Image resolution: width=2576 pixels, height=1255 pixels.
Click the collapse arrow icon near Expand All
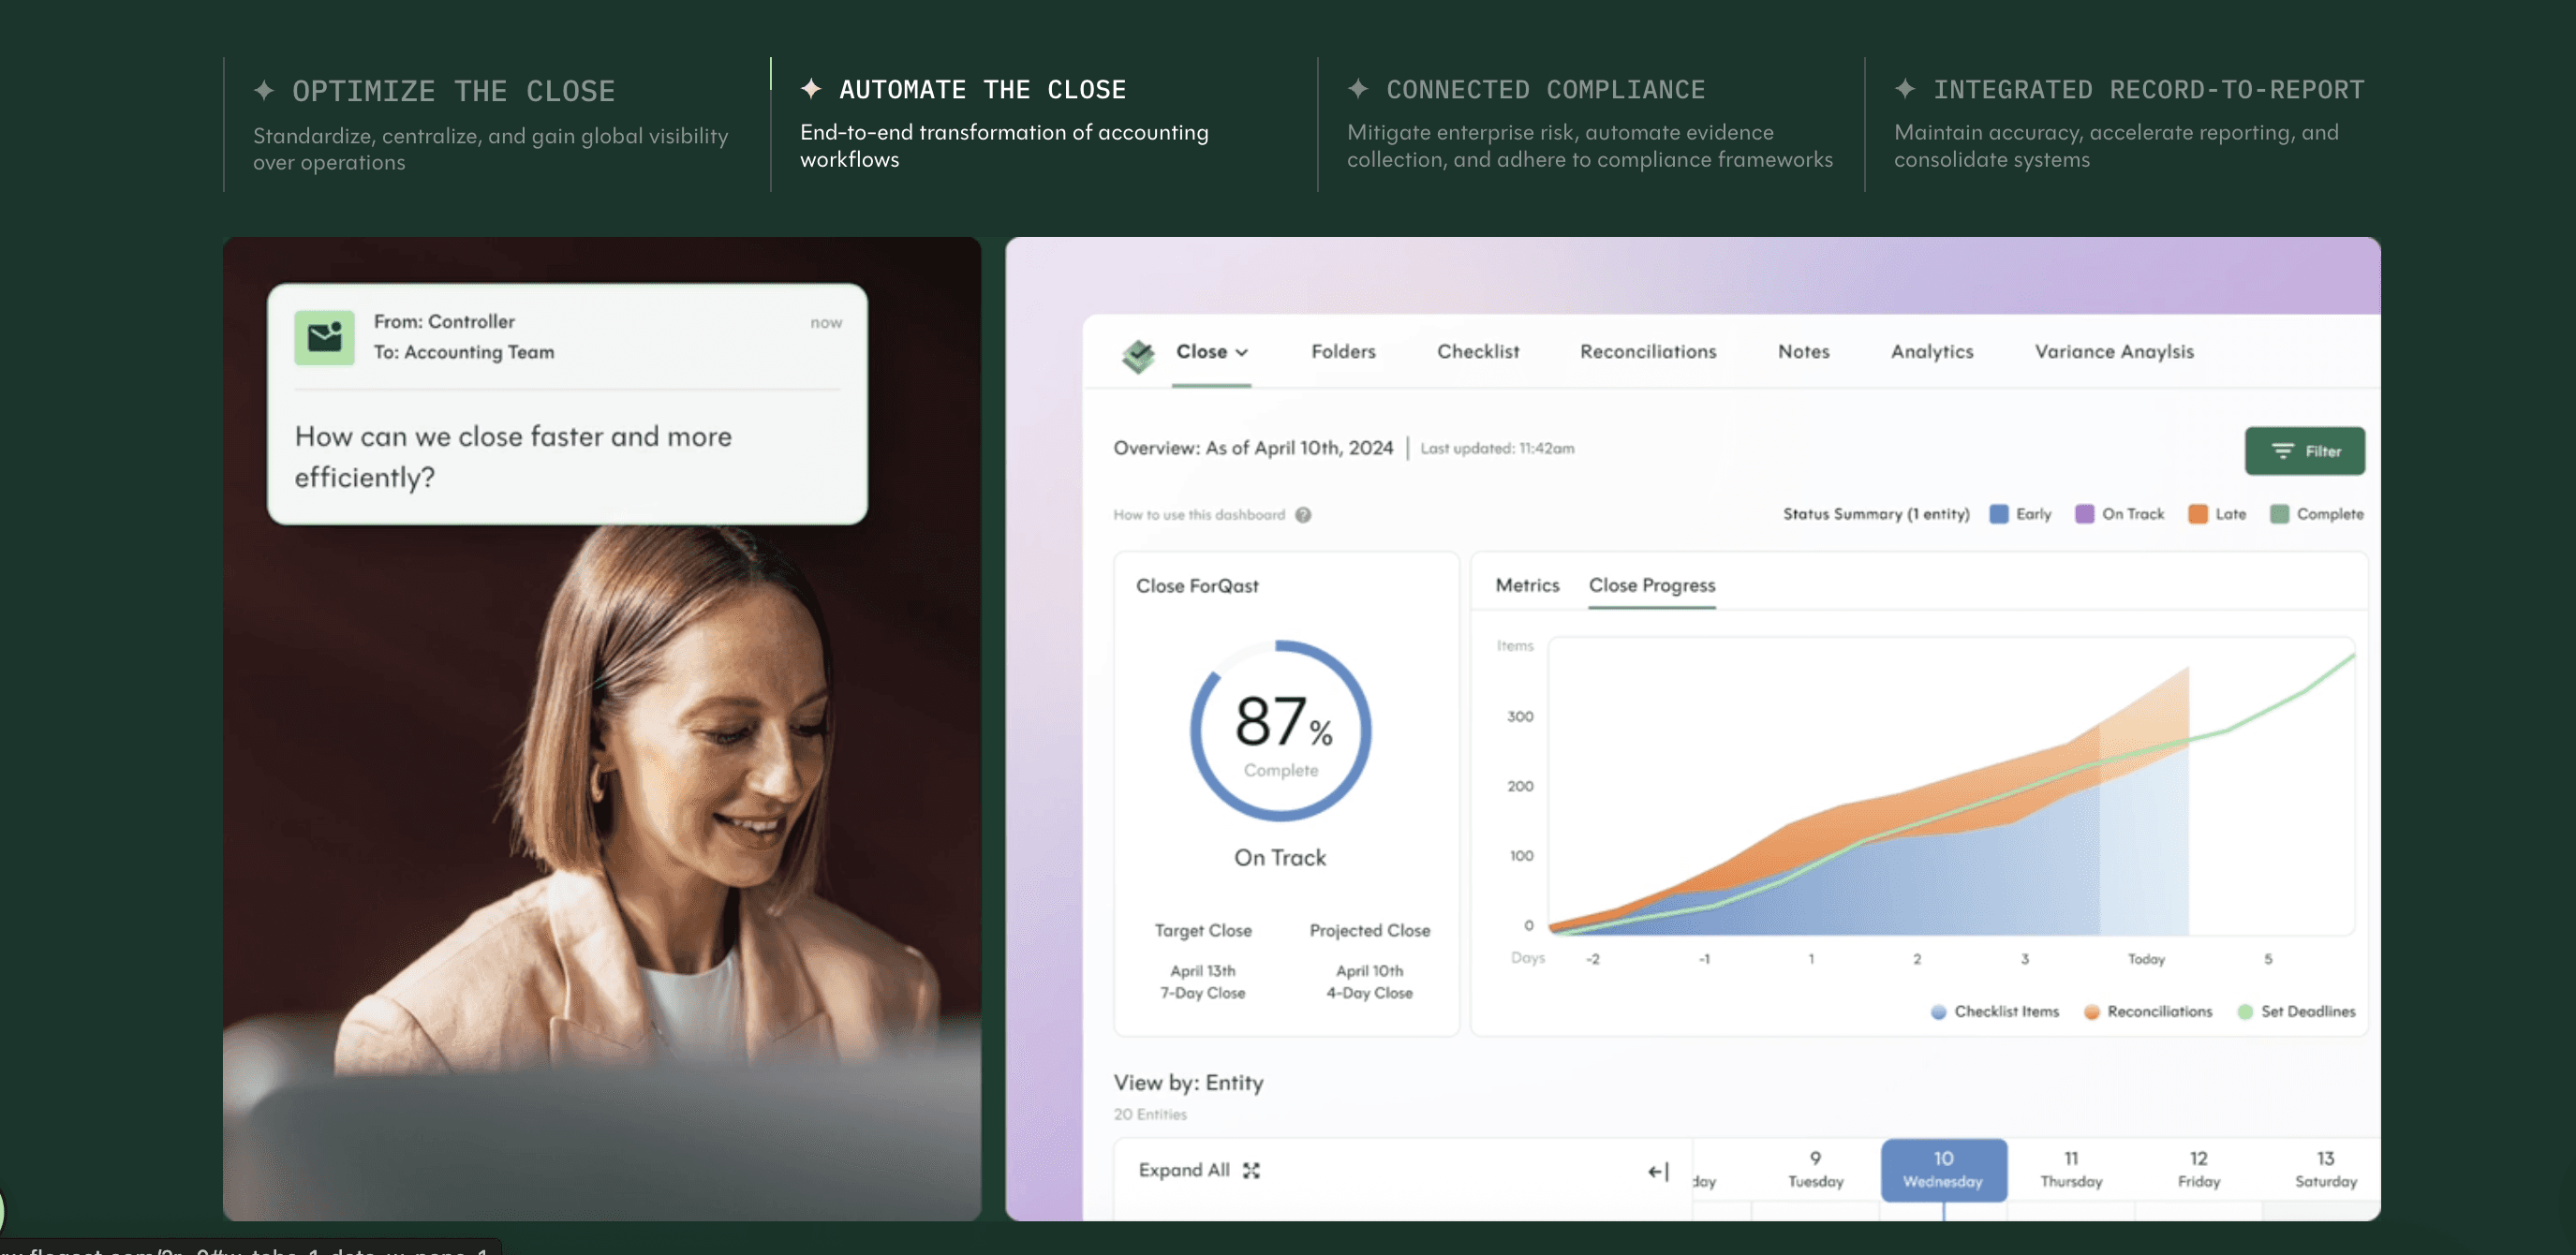point(1658,1171)
